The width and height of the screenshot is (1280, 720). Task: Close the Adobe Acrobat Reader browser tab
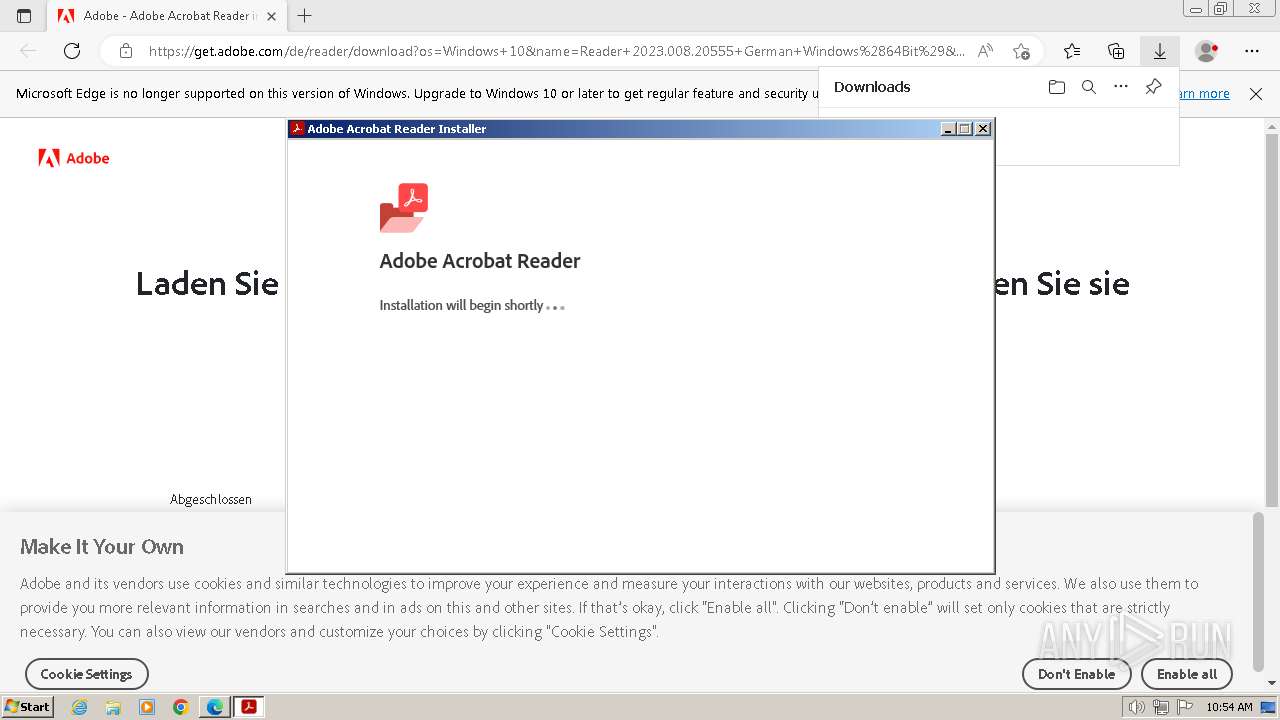271,16
